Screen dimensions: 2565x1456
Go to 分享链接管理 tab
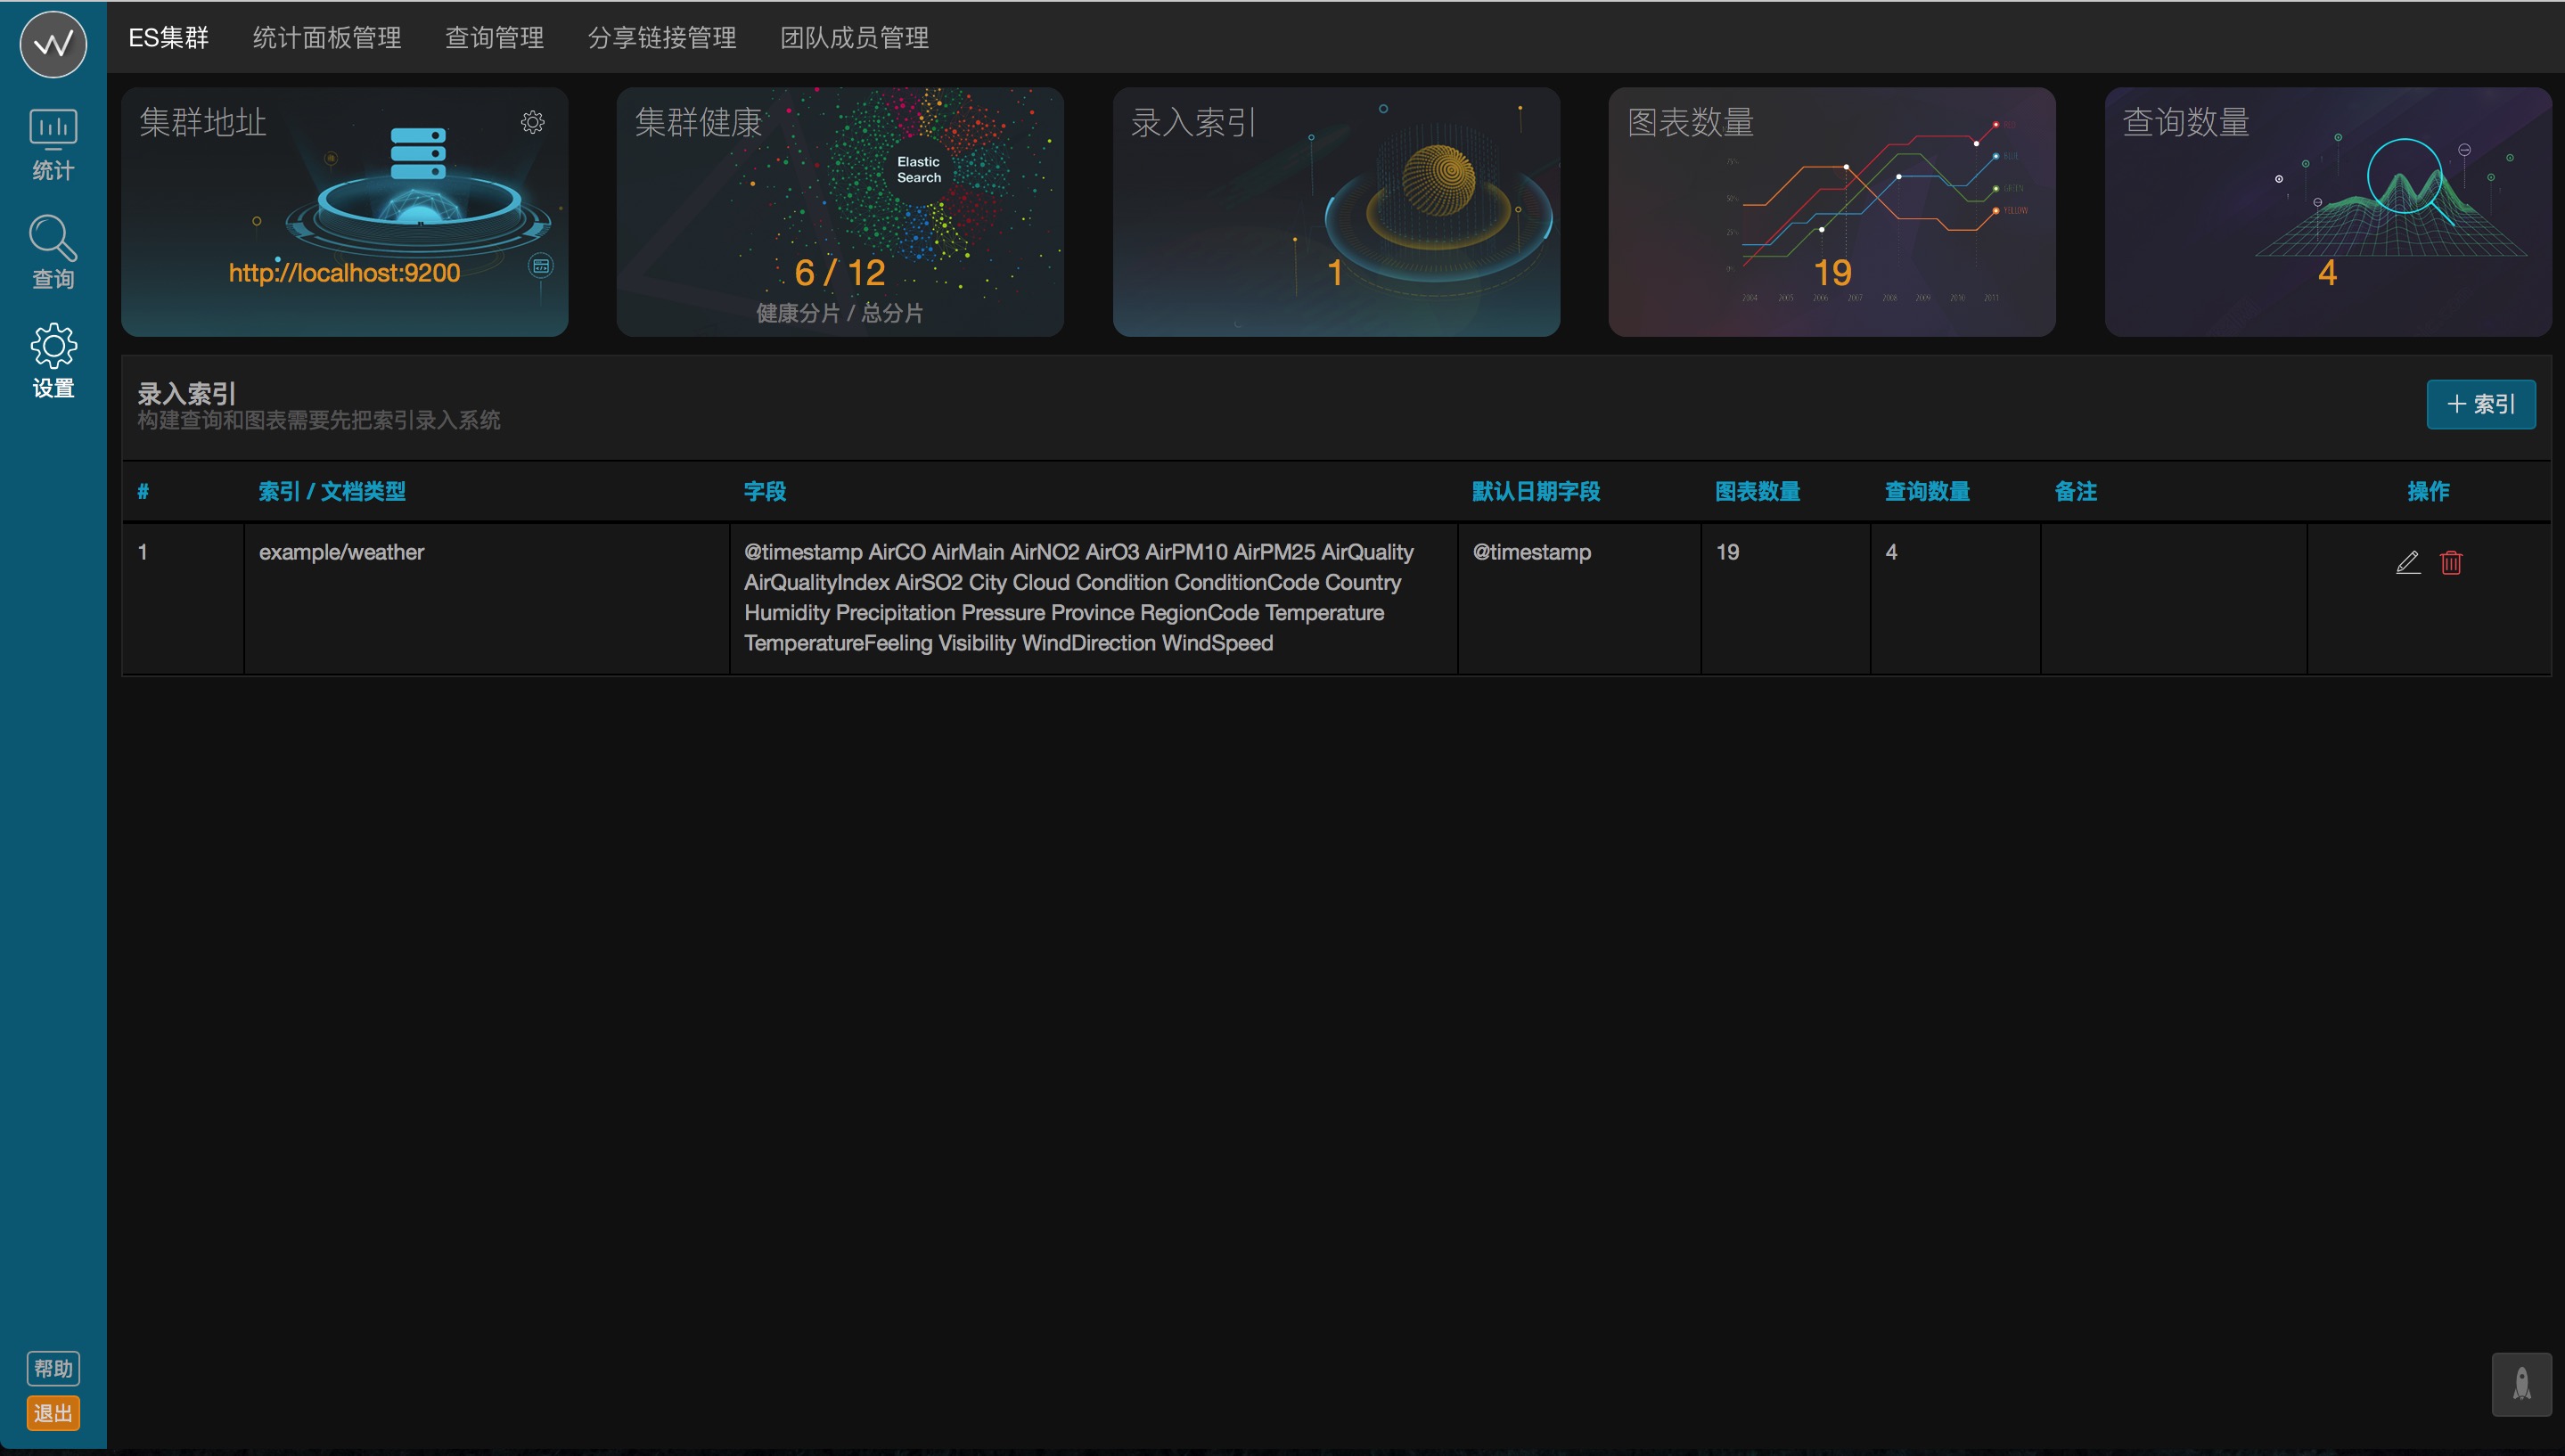662,38
